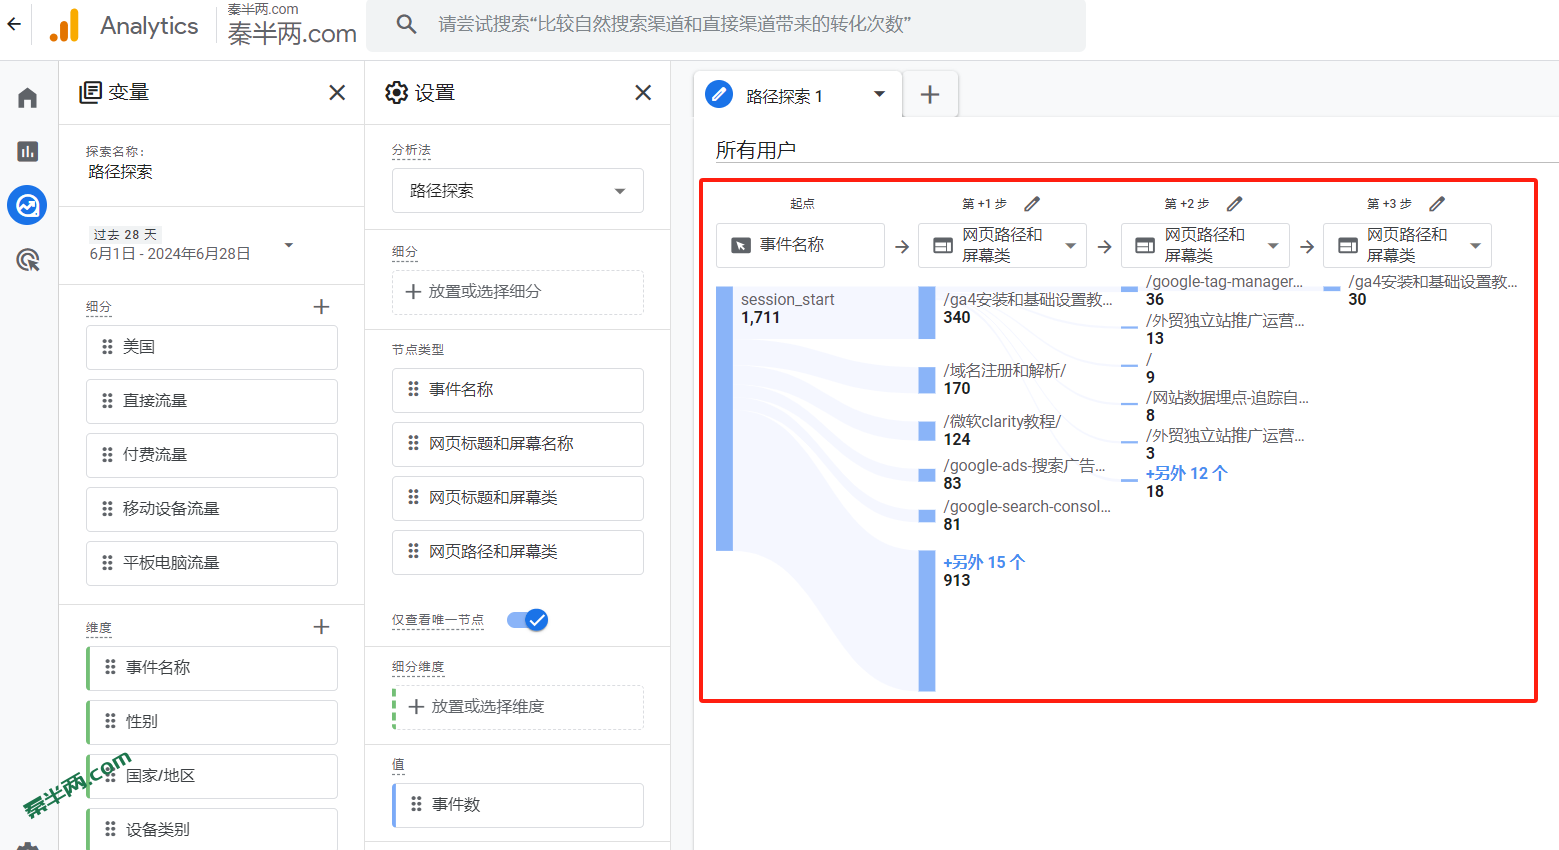Click the Google Analytics logo
Viewport: 1559px width, 850px height.
pos(65,26)
